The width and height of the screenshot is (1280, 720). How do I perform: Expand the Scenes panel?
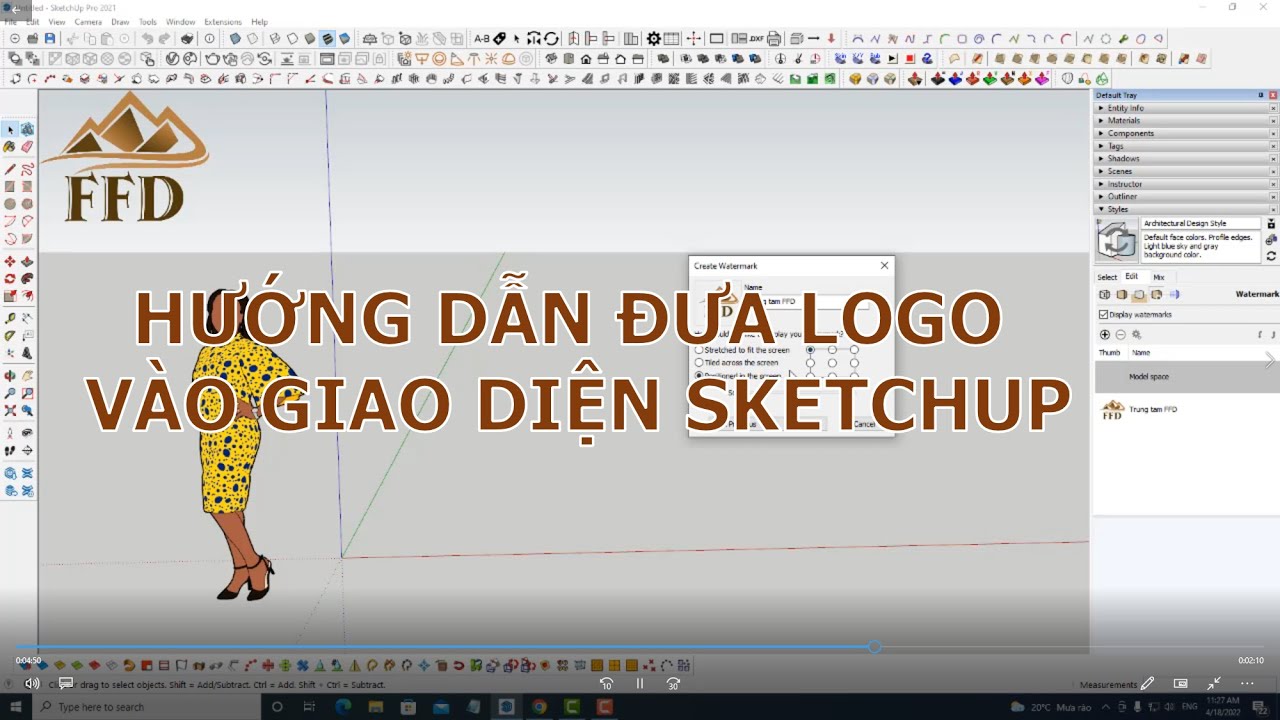pos(1185,171)
